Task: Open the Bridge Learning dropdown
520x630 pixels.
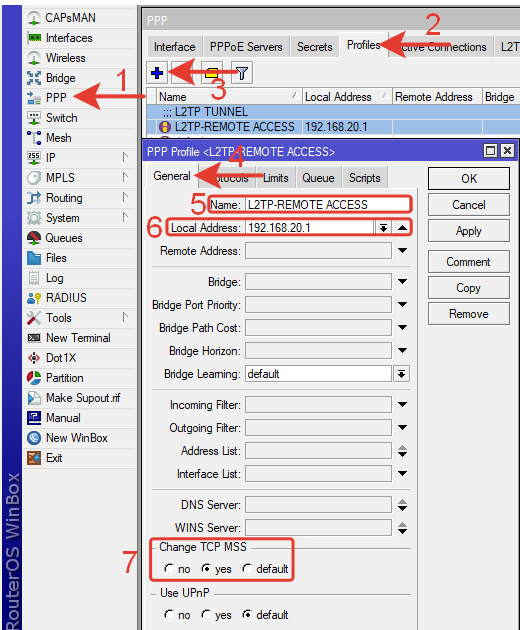Action: click(x=401, y=374)
